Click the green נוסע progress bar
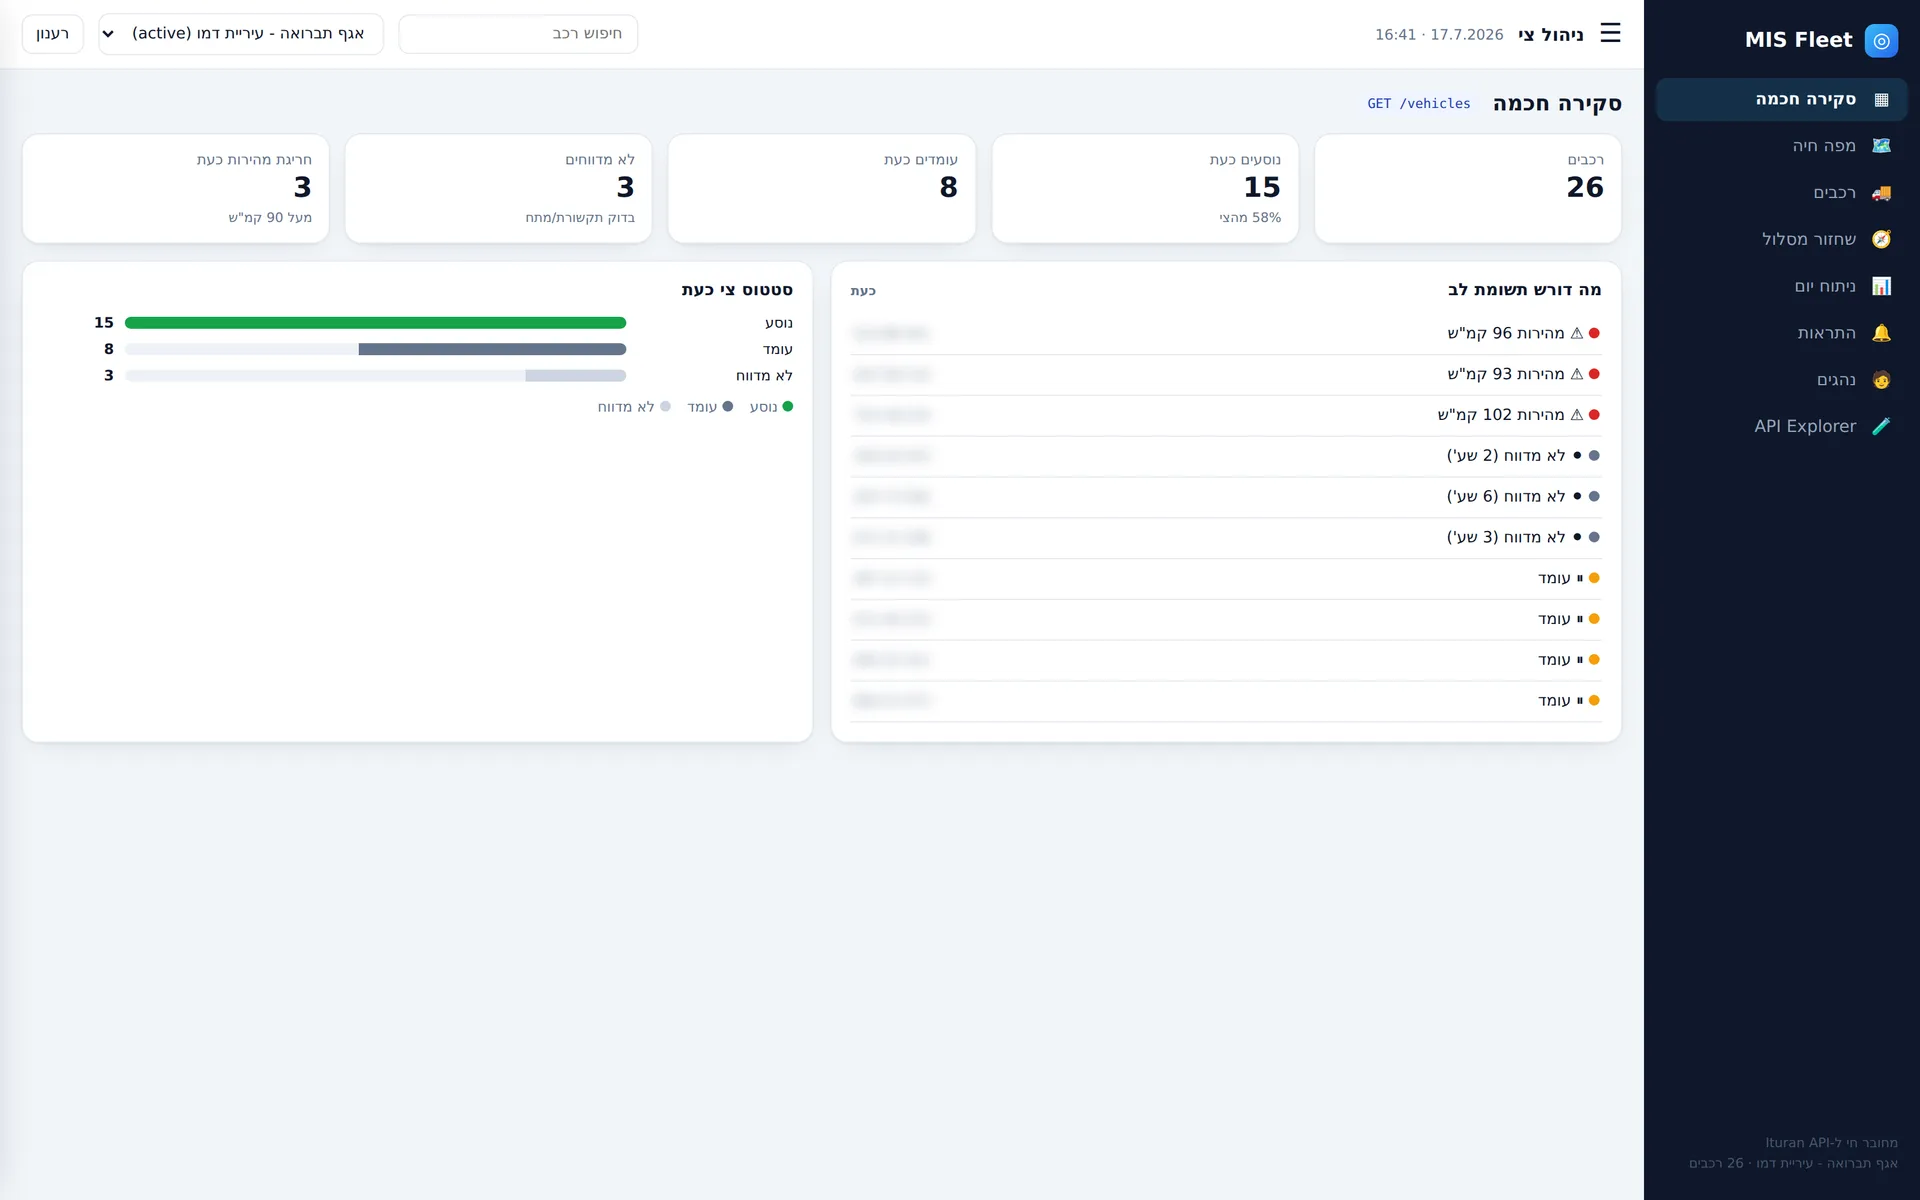 tap(375, 323)
